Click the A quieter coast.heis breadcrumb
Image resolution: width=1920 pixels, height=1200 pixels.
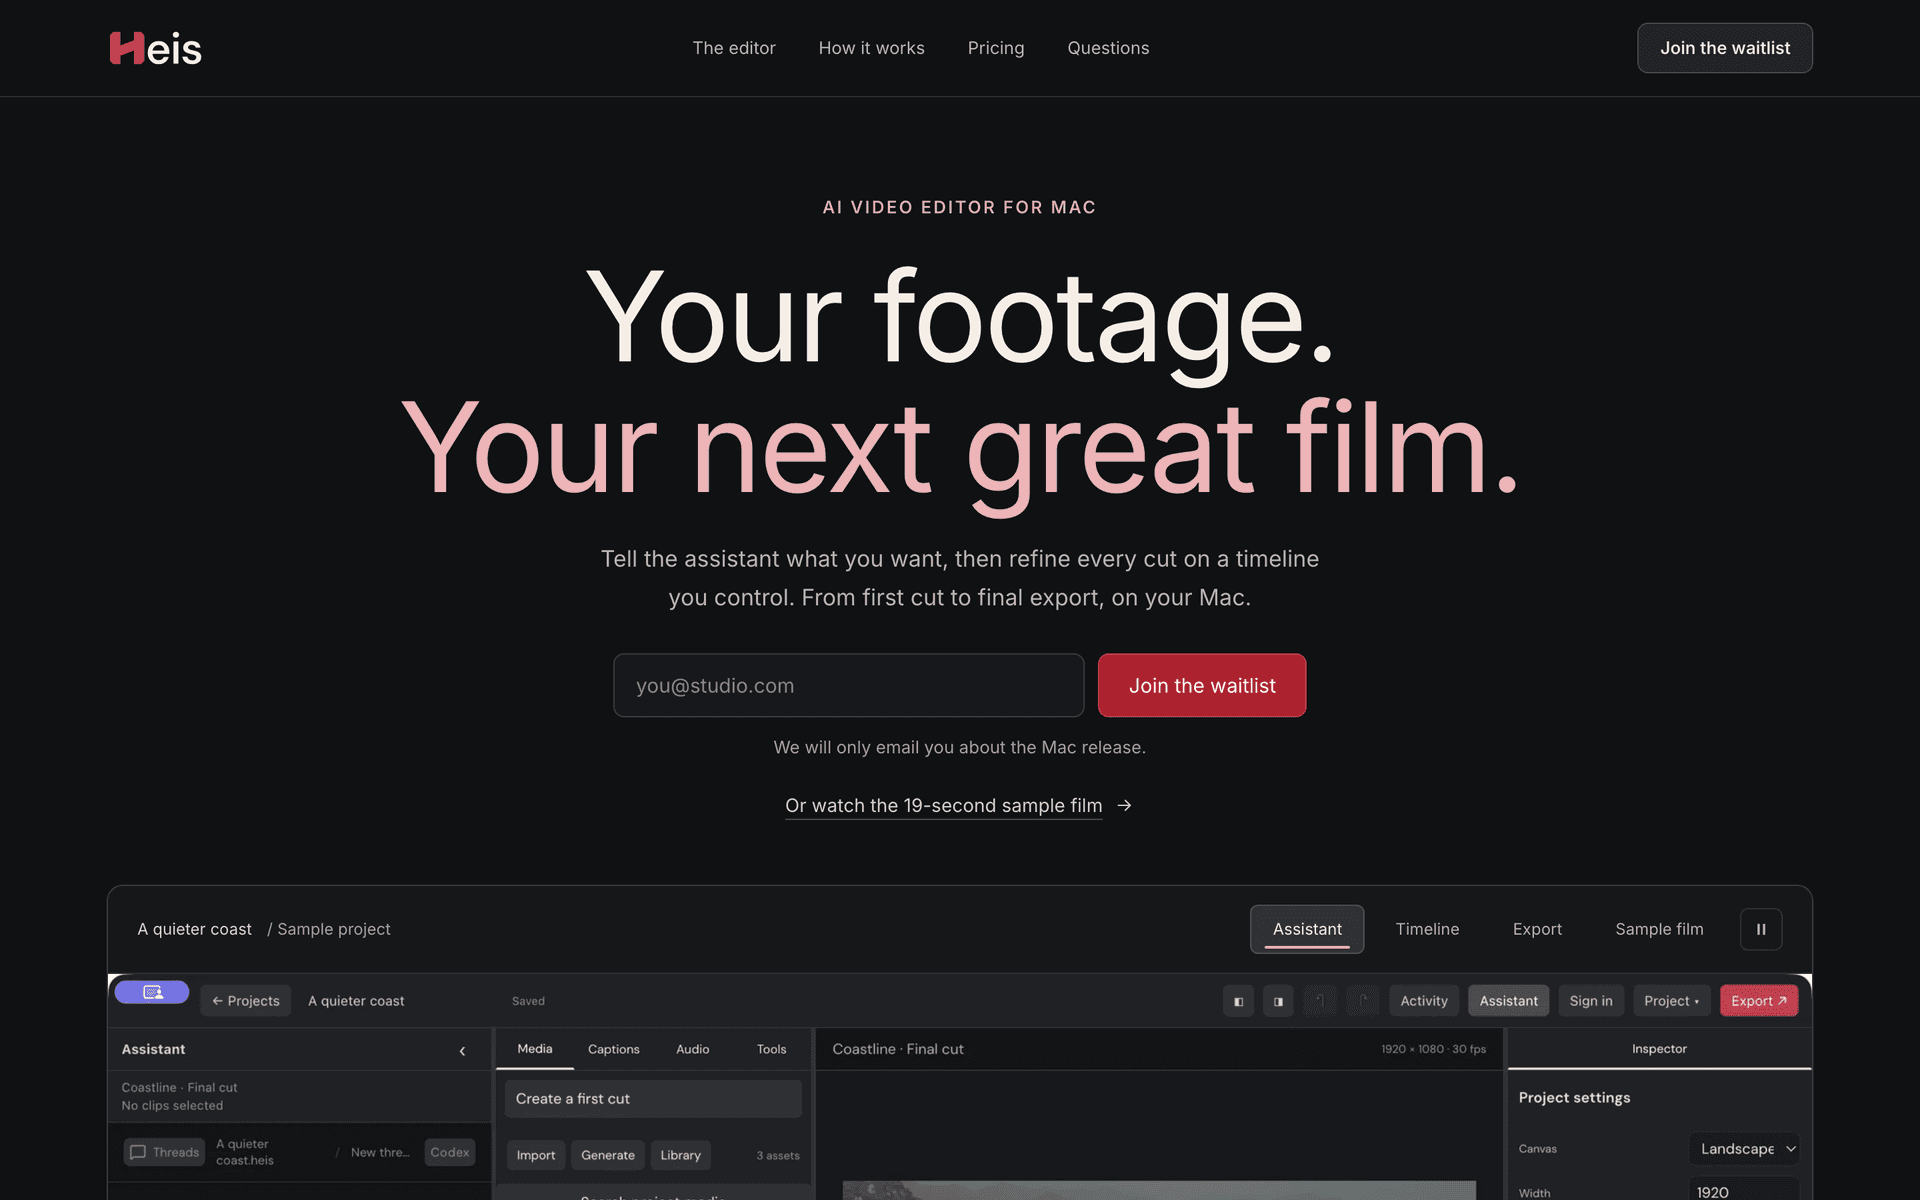pos(245,1152)
